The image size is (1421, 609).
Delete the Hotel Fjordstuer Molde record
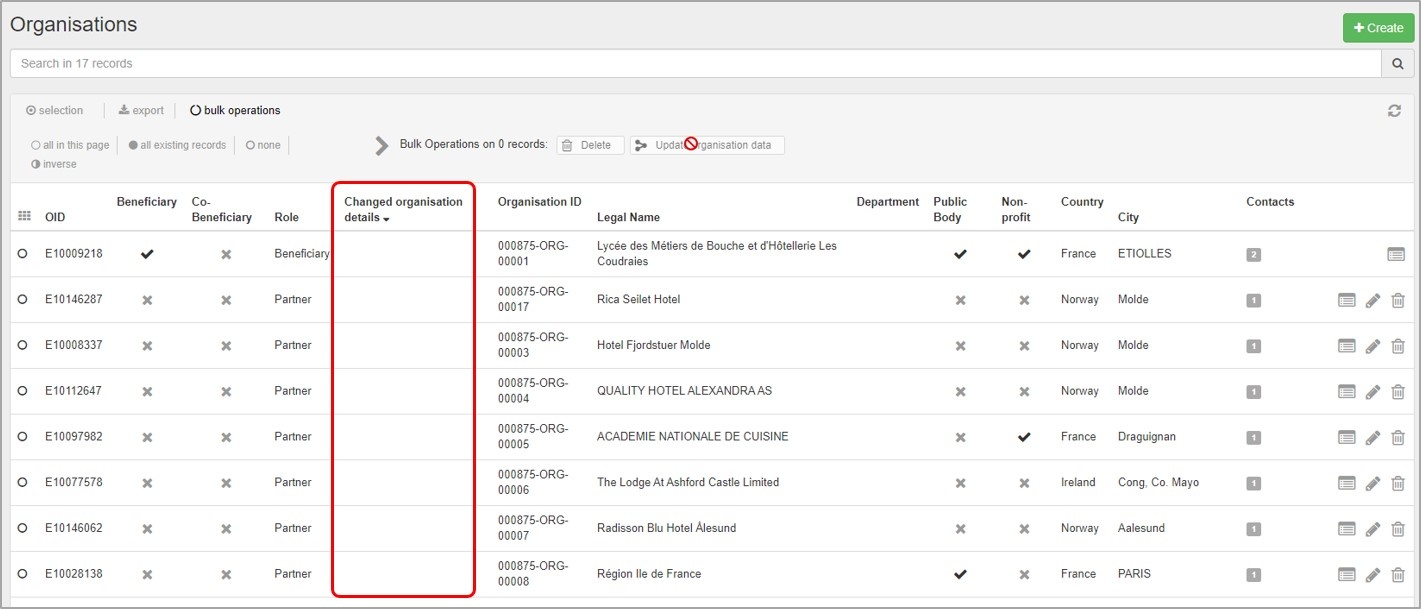point(1398,346)
